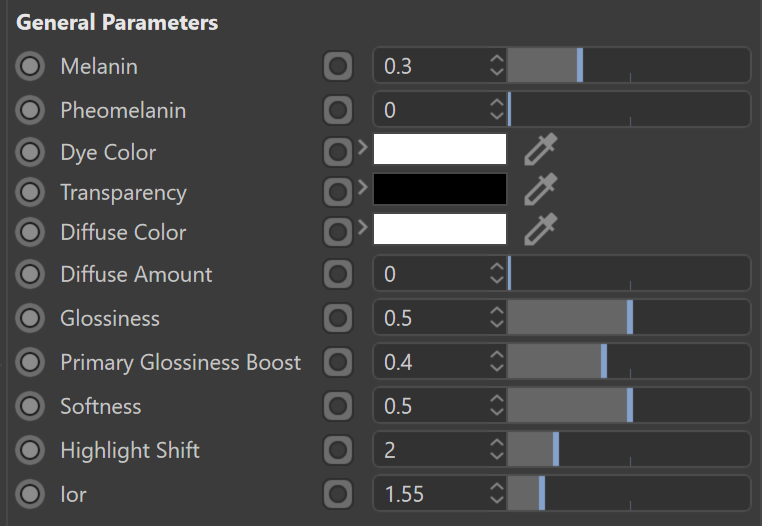This screenshot has width=762, height=526.
Task: Open the white Dye Color swatch
Action: click(x=440, y=149)
